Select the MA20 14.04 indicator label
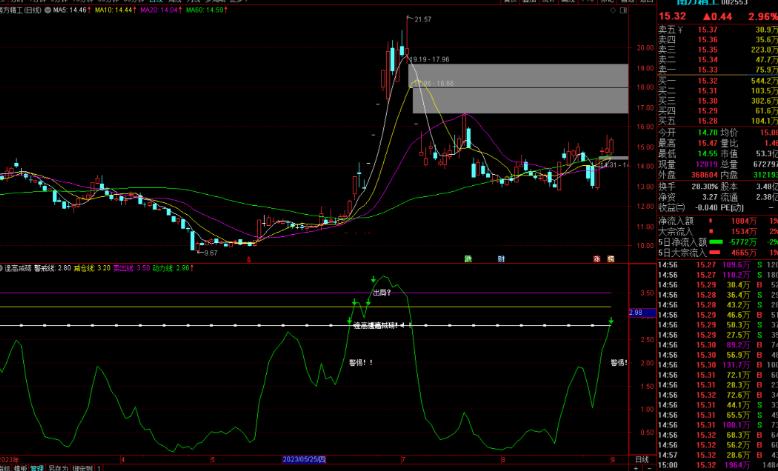 (161, 10)
